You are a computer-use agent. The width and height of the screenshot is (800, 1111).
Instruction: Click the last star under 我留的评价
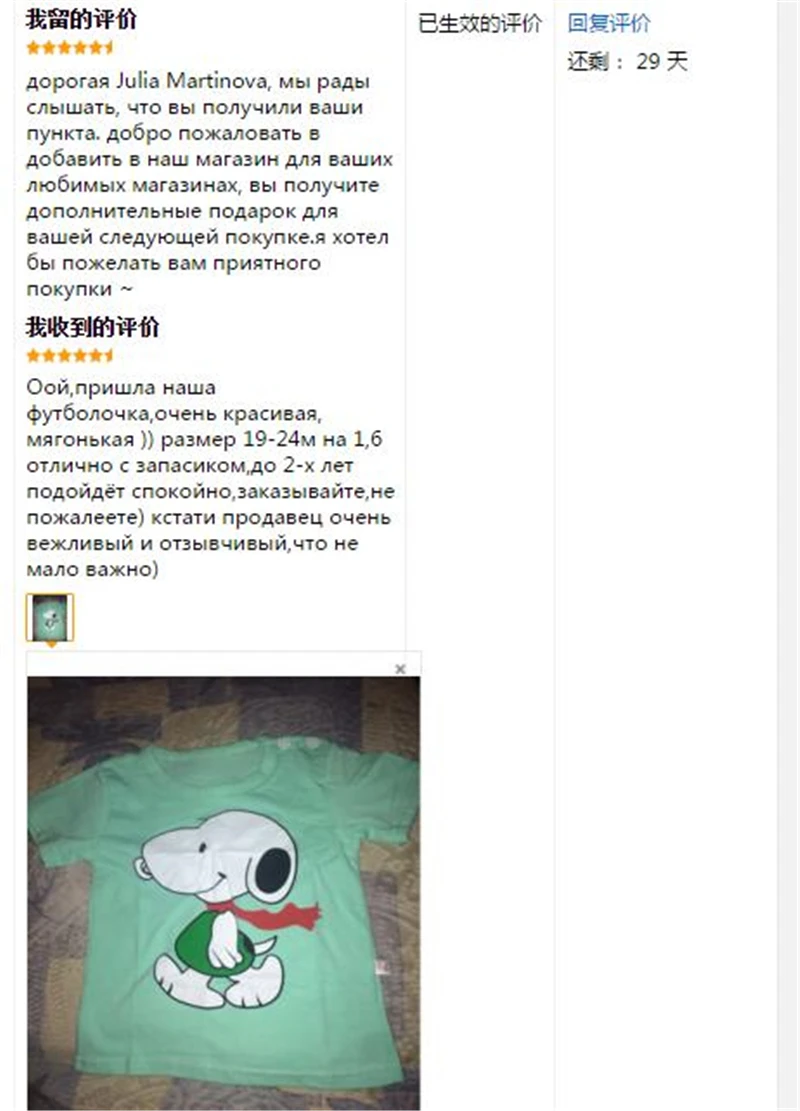pyautogui.click(x=108, y=48)
